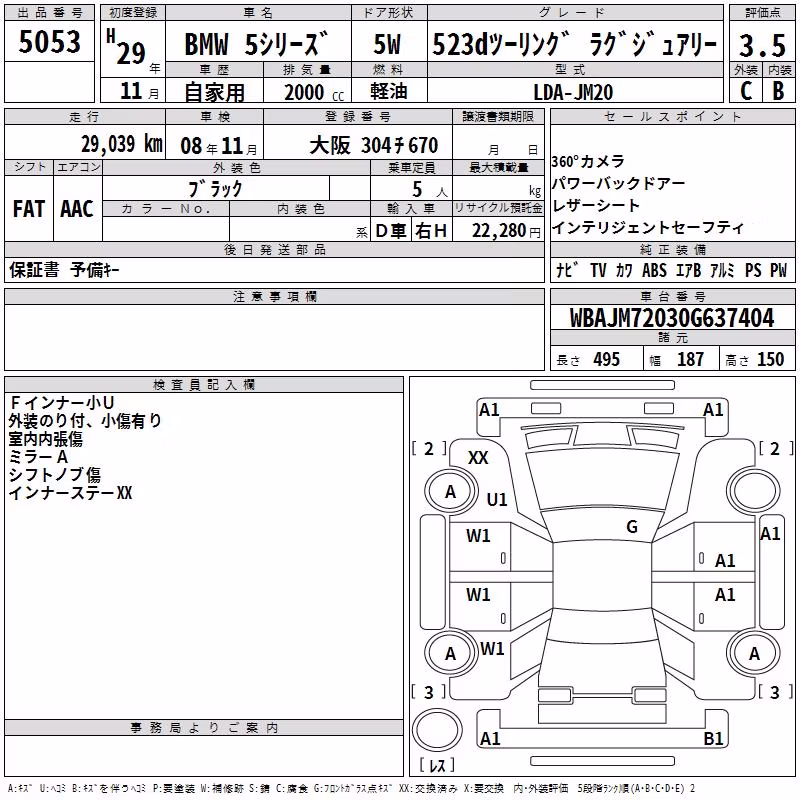Click 予備キー in later-shipped parts

pos(95,269)
